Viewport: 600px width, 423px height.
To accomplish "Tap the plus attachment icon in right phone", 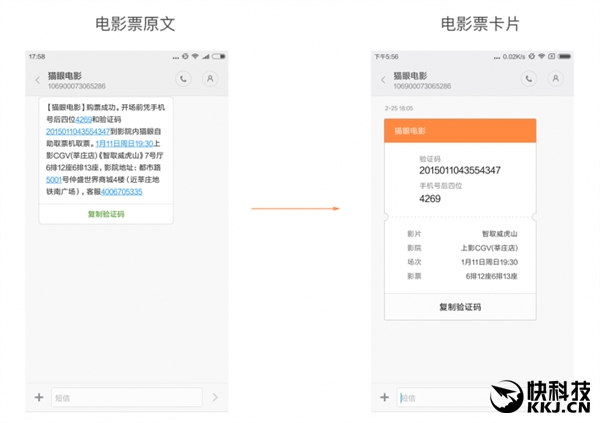I will (385, 397).
